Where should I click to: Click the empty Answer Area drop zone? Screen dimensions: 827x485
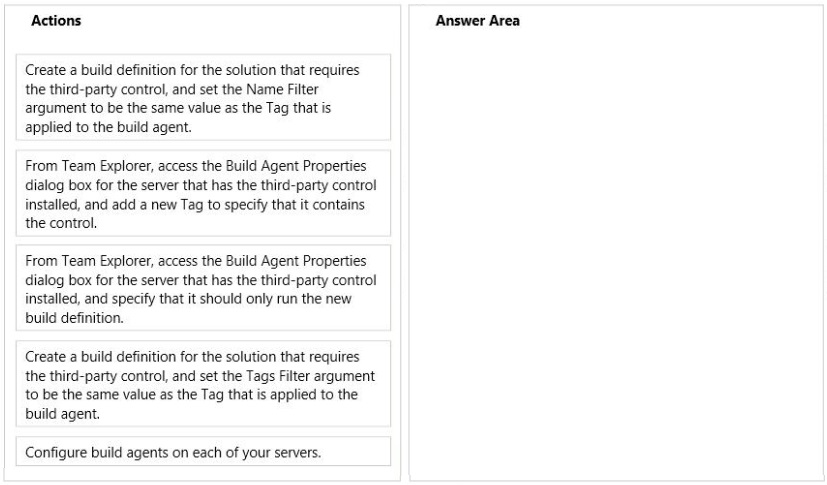[616, 253]
